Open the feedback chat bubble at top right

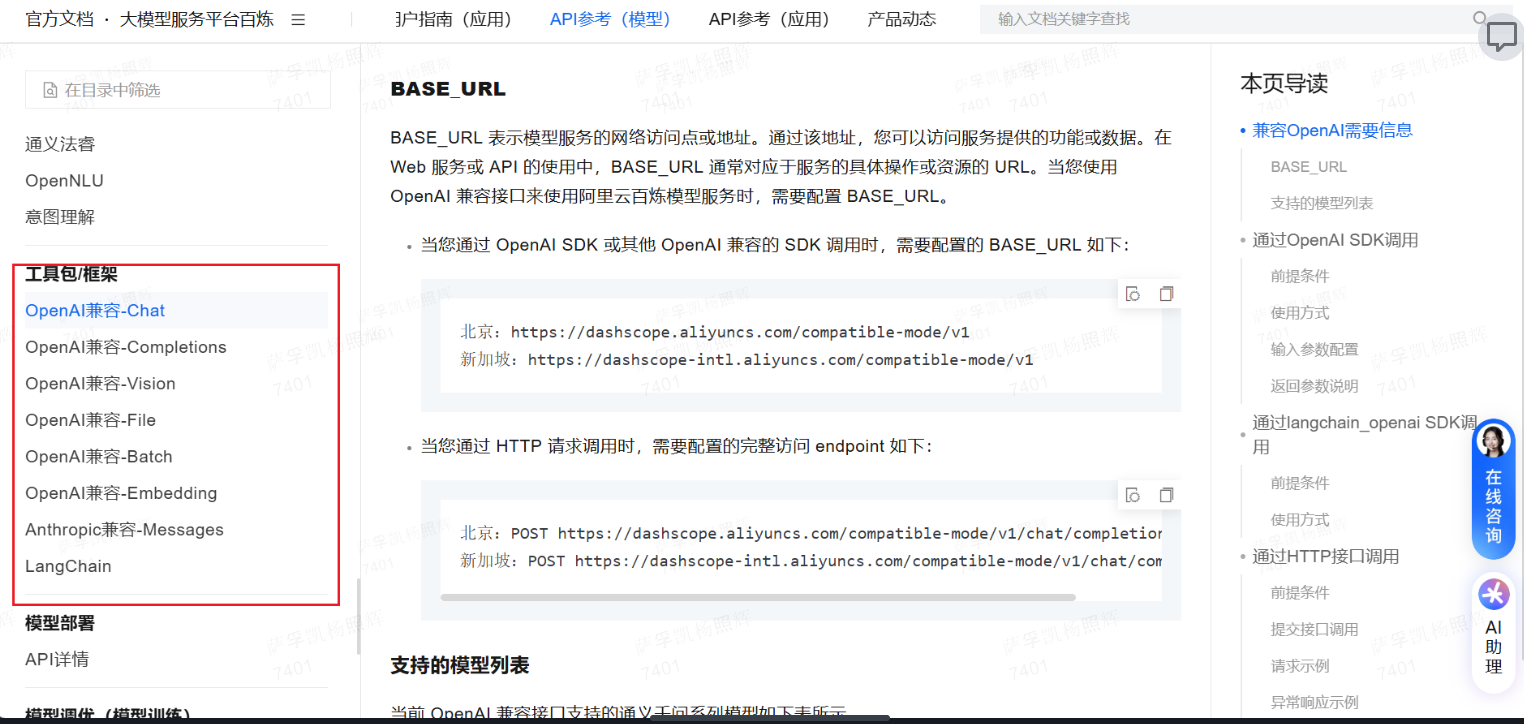click(1500, 36)
